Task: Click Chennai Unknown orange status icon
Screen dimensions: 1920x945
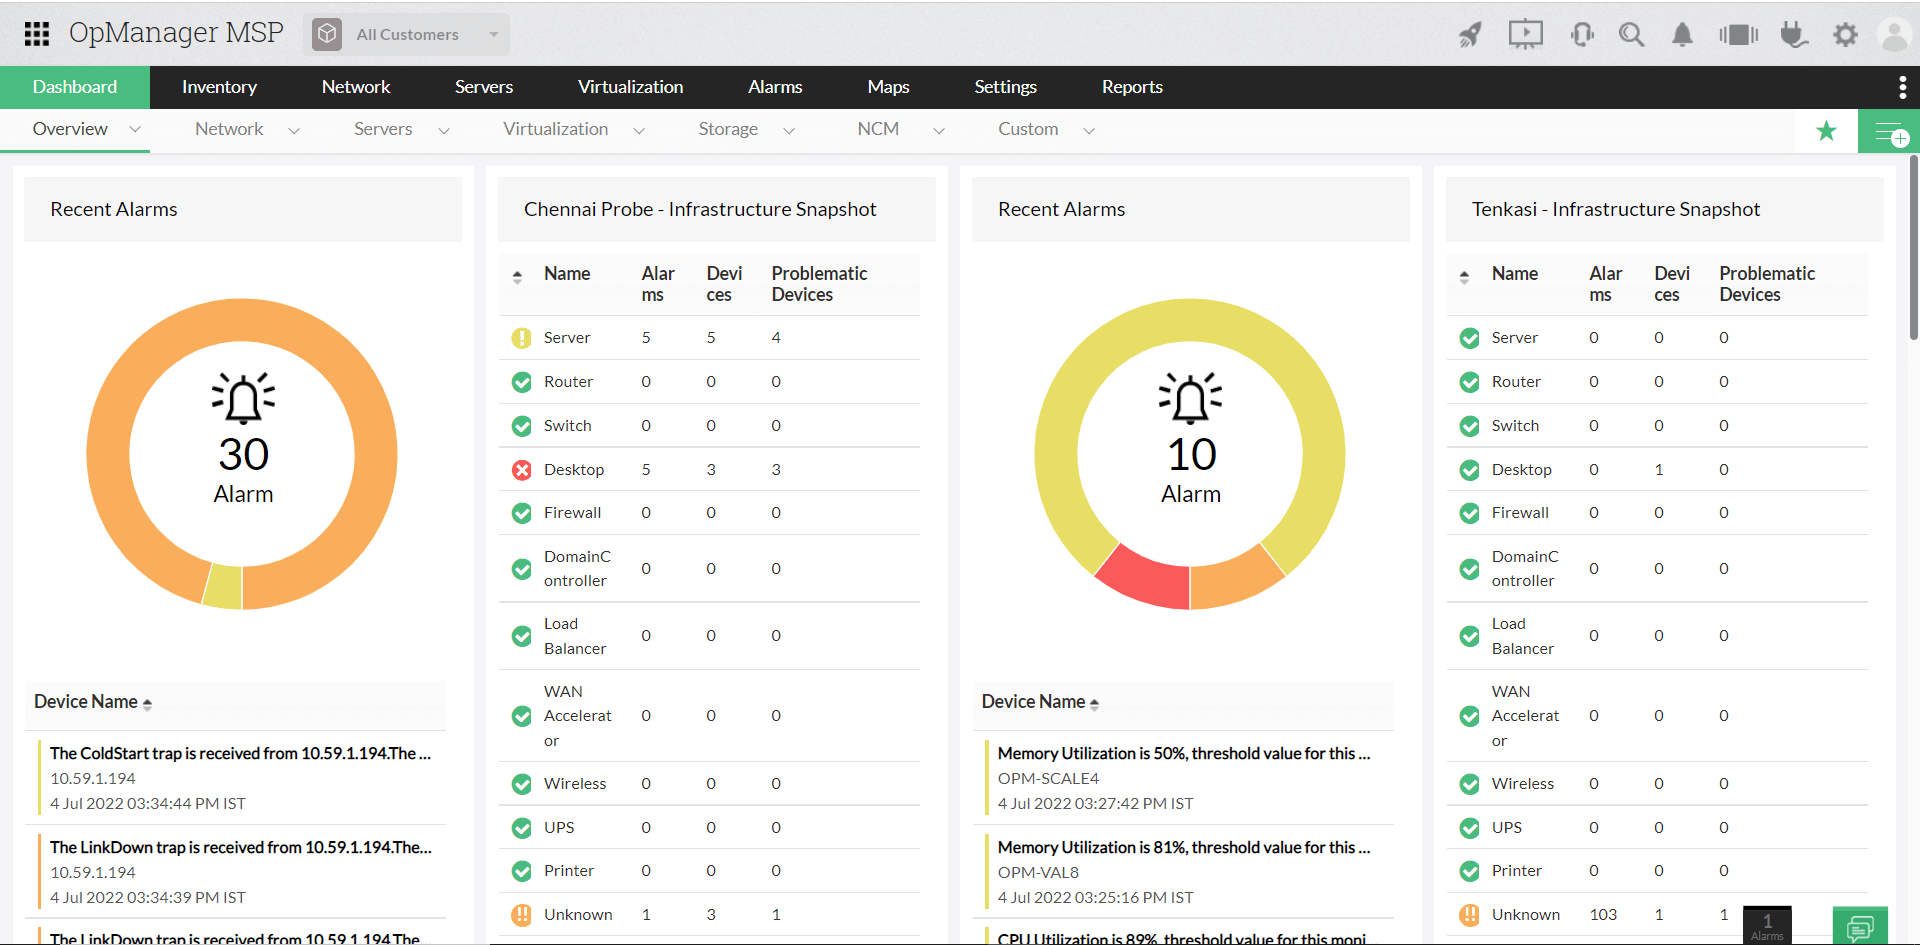Action: coord(522,915)
